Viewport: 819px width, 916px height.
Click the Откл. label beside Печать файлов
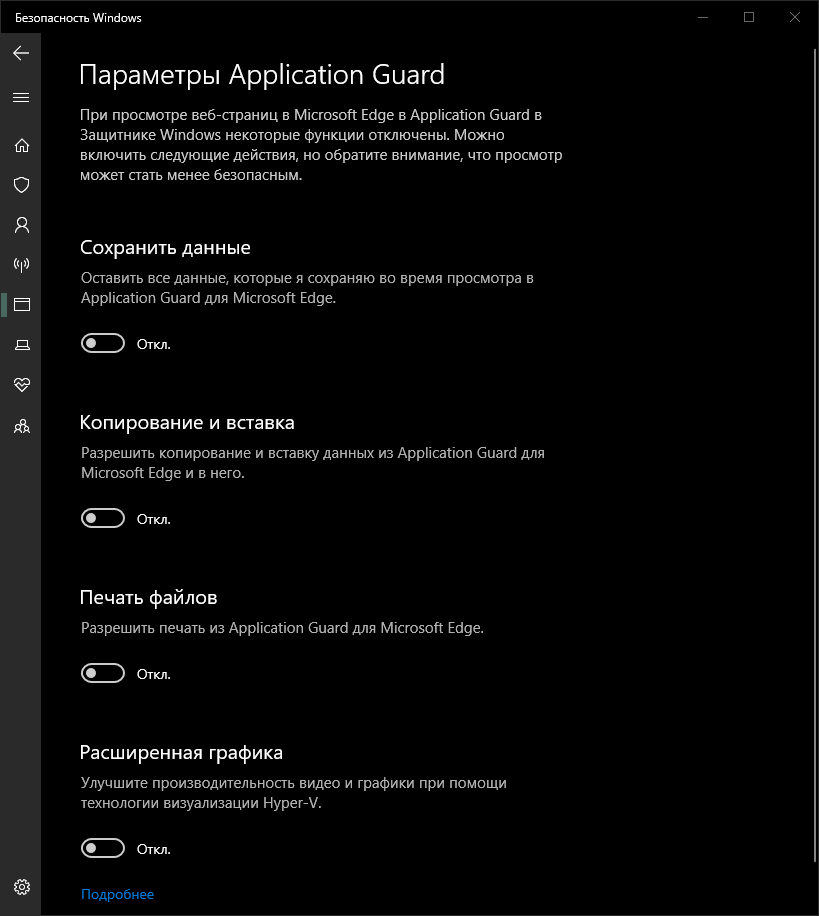(x=152, y=673)
